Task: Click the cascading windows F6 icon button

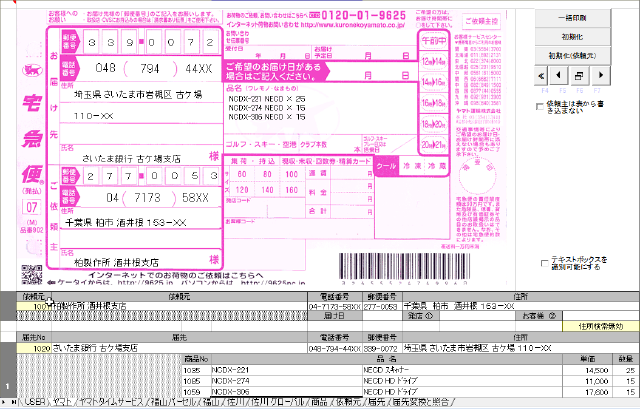Action: click(x=579, y=76)
